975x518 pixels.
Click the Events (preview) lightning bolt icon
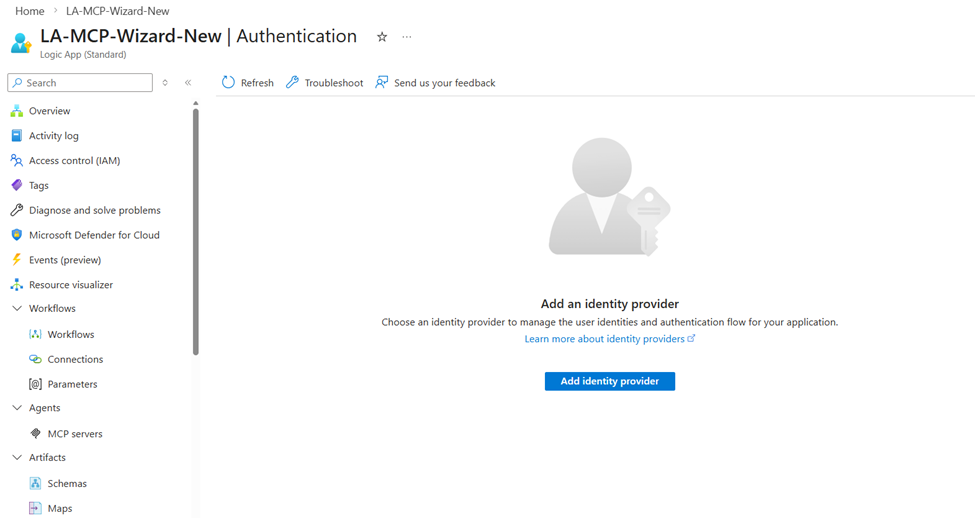coord(17,260)
